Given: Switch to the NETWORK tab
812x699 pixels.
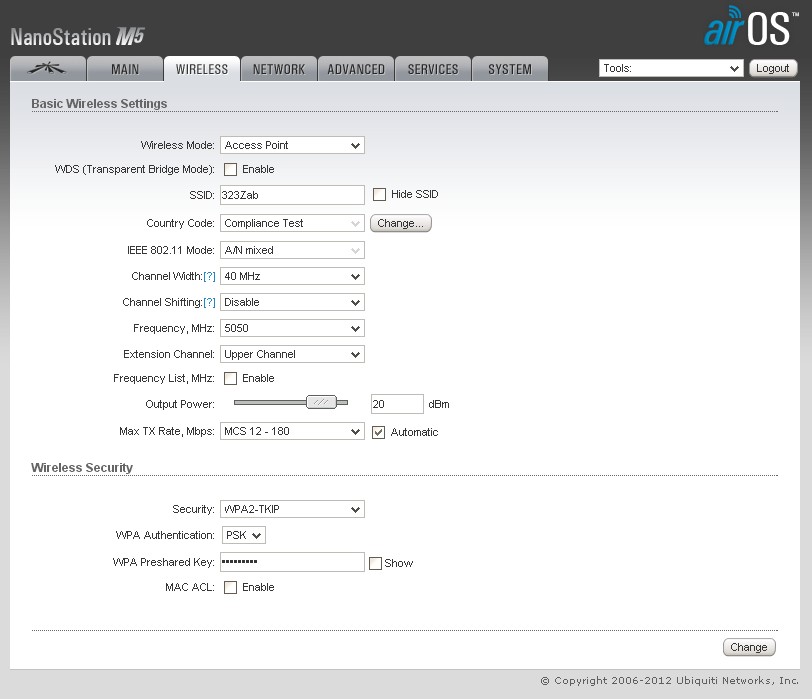Looking at the screenshot, I should pyautogui.click(x=278, y=69).
